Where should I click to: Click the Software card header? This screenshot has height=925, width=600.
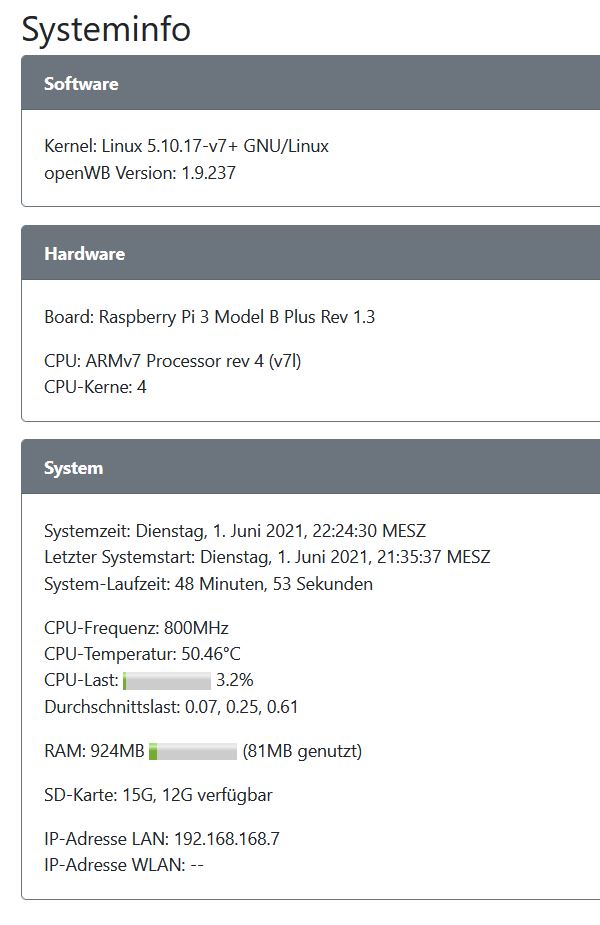pyautogui.click(x=81, y=84)
